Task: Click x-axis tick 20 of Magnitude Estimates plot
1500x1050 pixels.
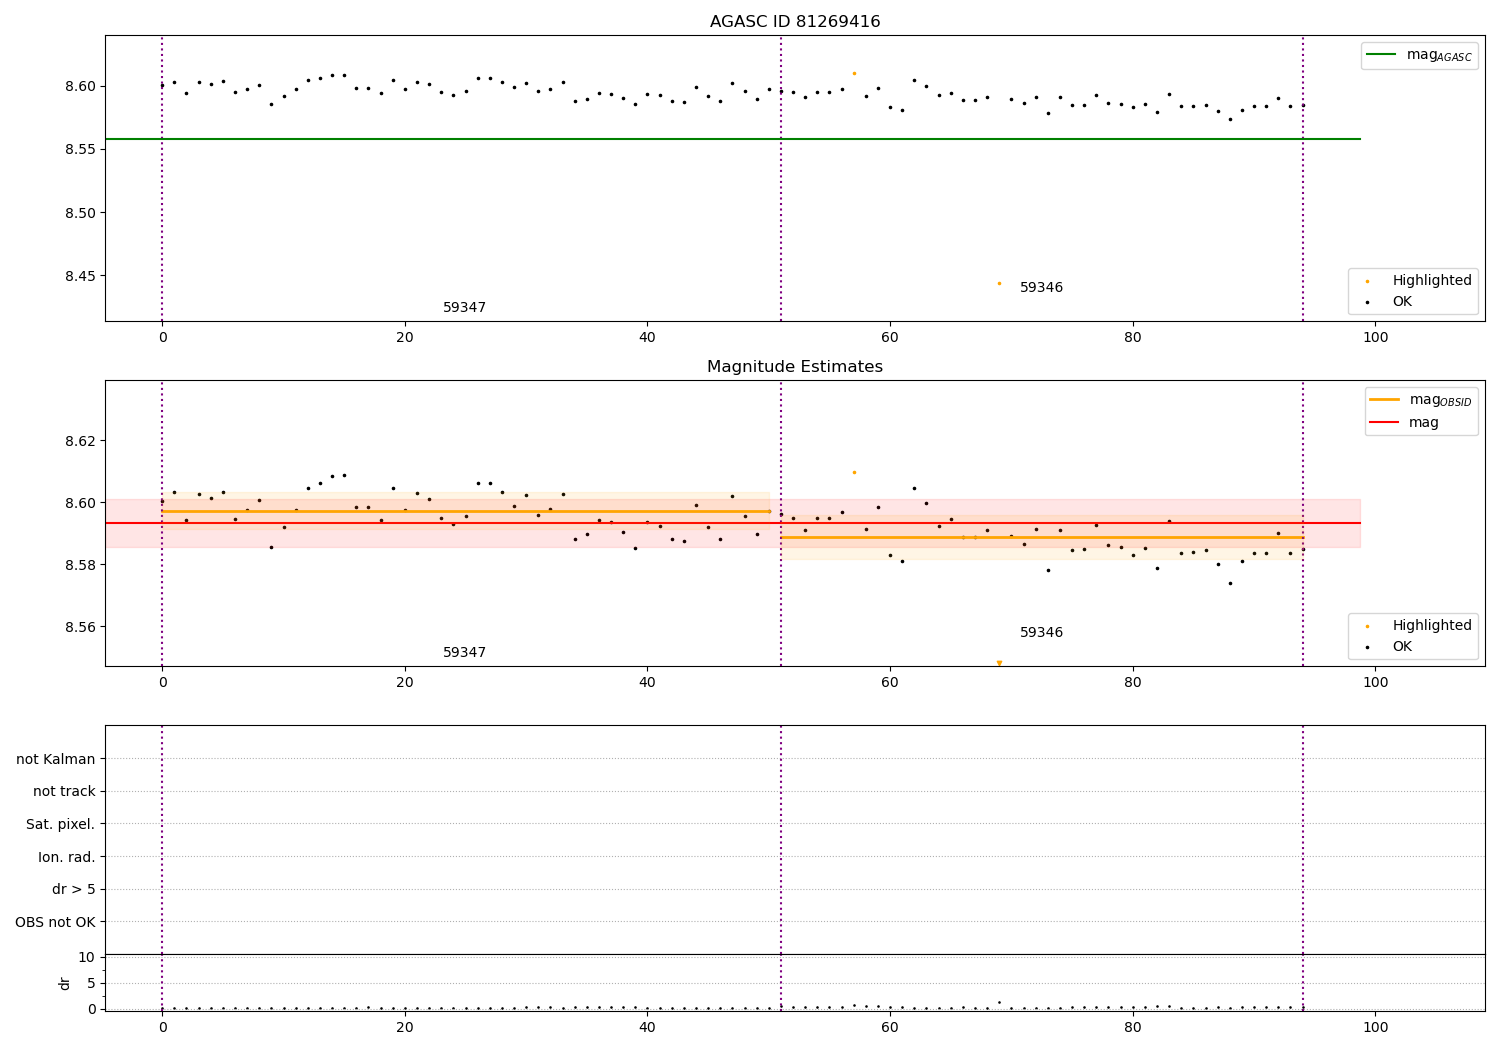Action: [405, 682]
